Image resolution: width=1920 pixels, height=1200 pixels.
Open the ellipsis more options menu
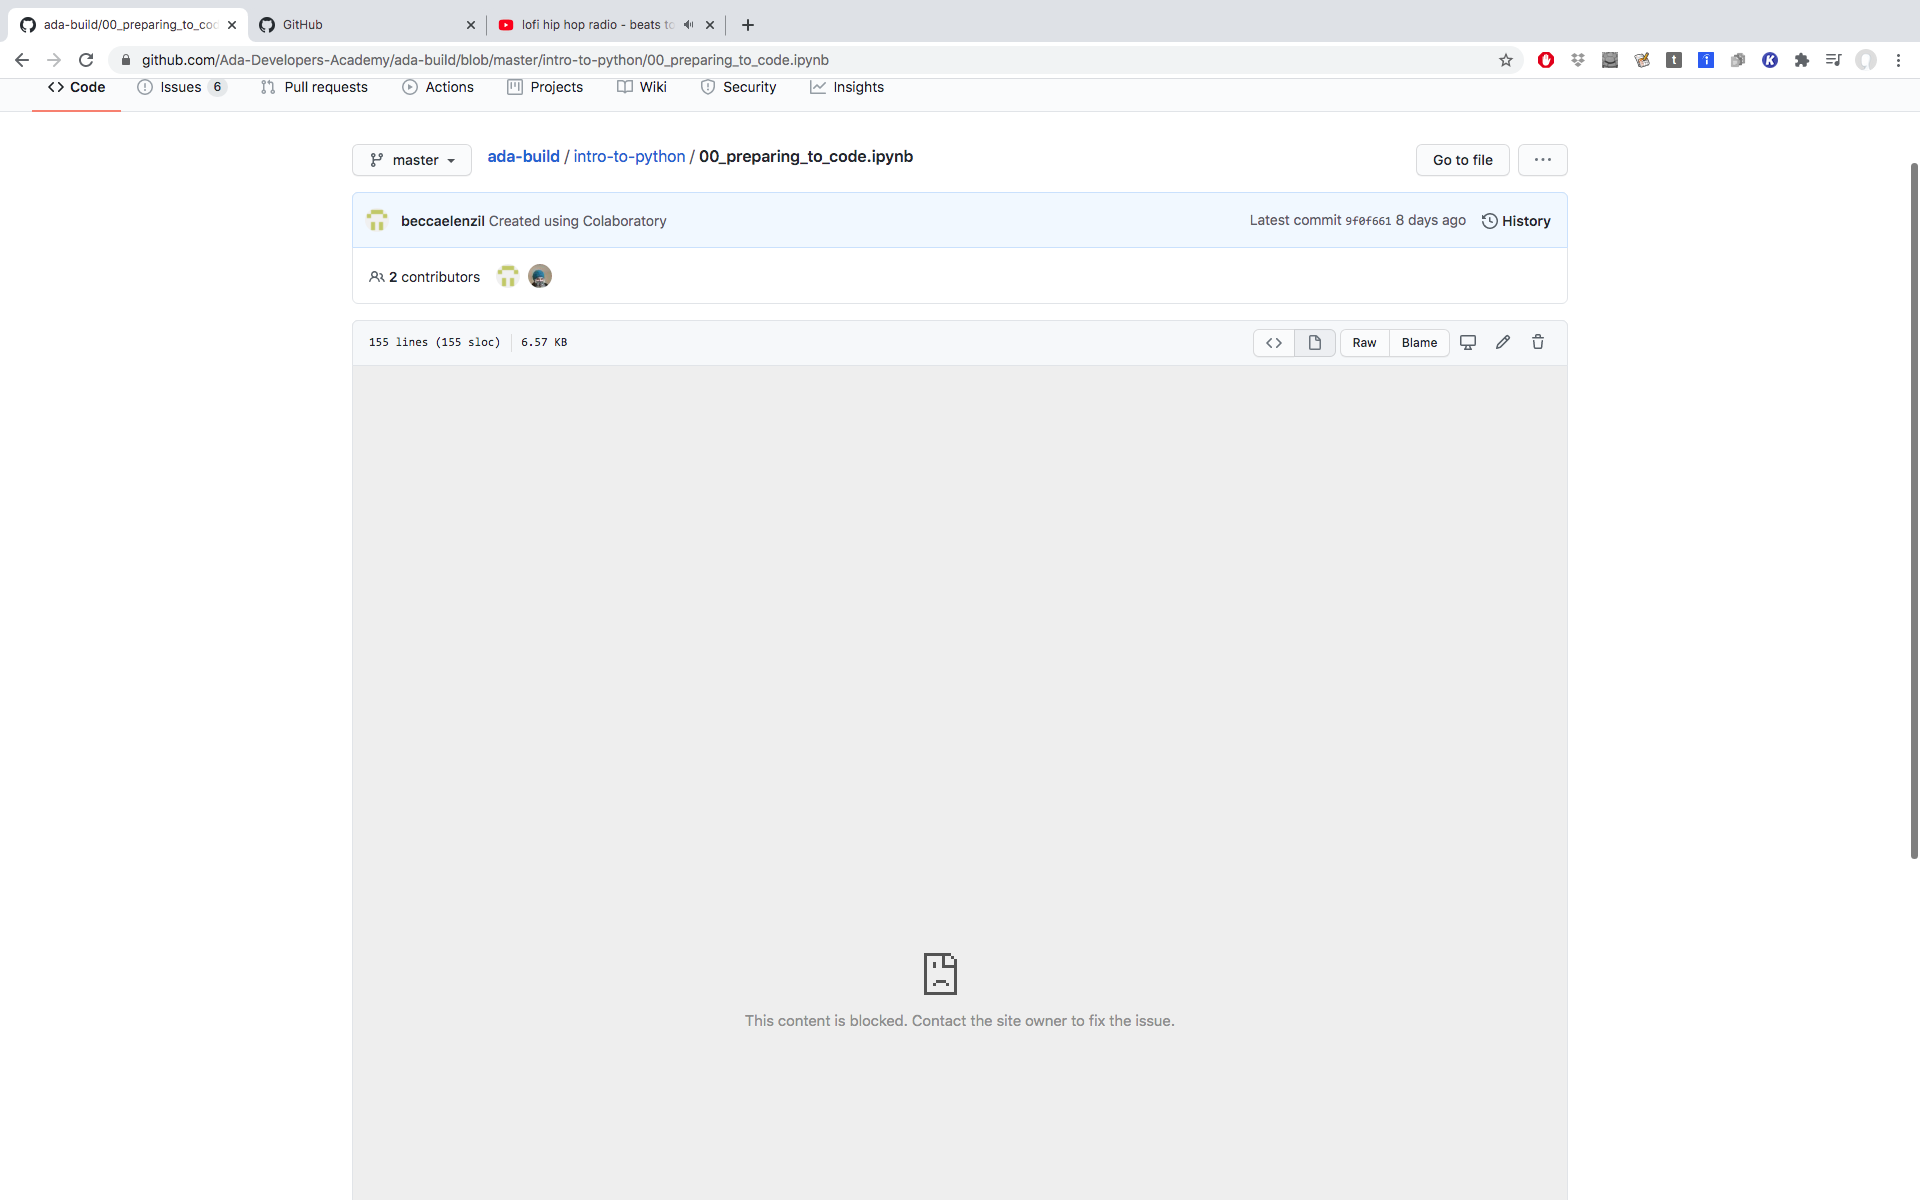pyautogui.click(x=1542, y=160)
